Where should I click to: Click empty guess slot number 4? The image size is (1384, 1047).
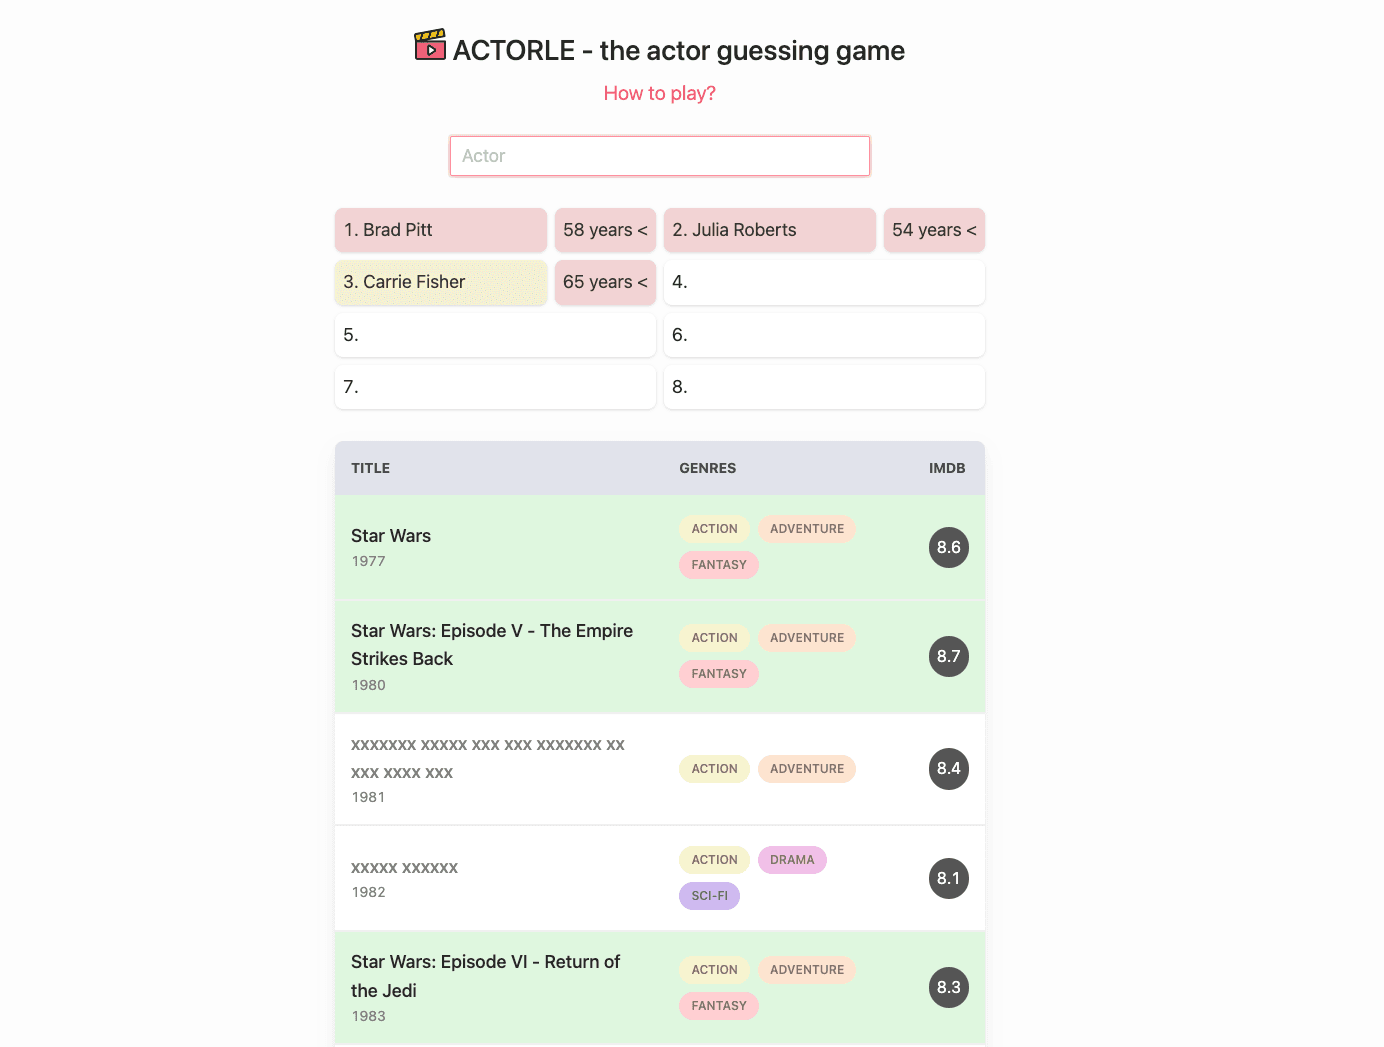(x=824, y=282)
